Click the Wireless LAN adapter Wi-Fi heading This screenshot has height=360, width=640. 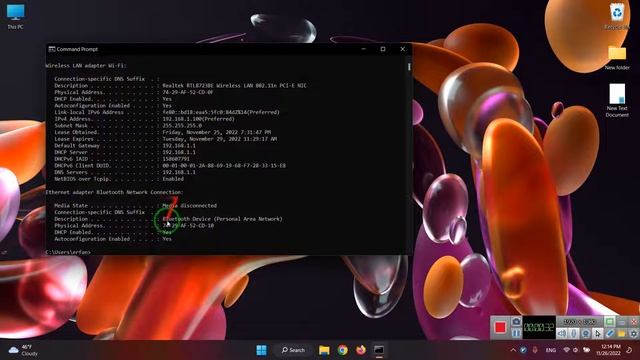[86, 65]
